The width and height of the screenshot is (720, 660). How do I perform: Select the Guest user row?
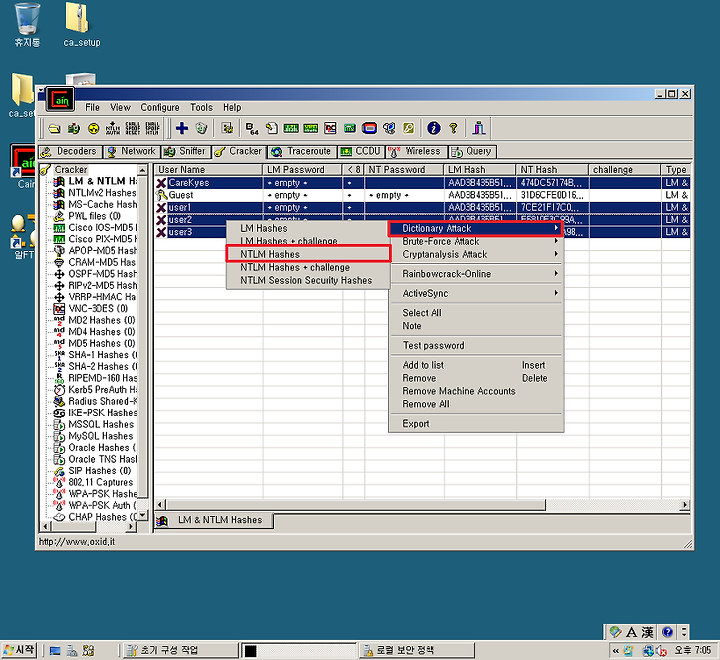[x=422, y=195]
